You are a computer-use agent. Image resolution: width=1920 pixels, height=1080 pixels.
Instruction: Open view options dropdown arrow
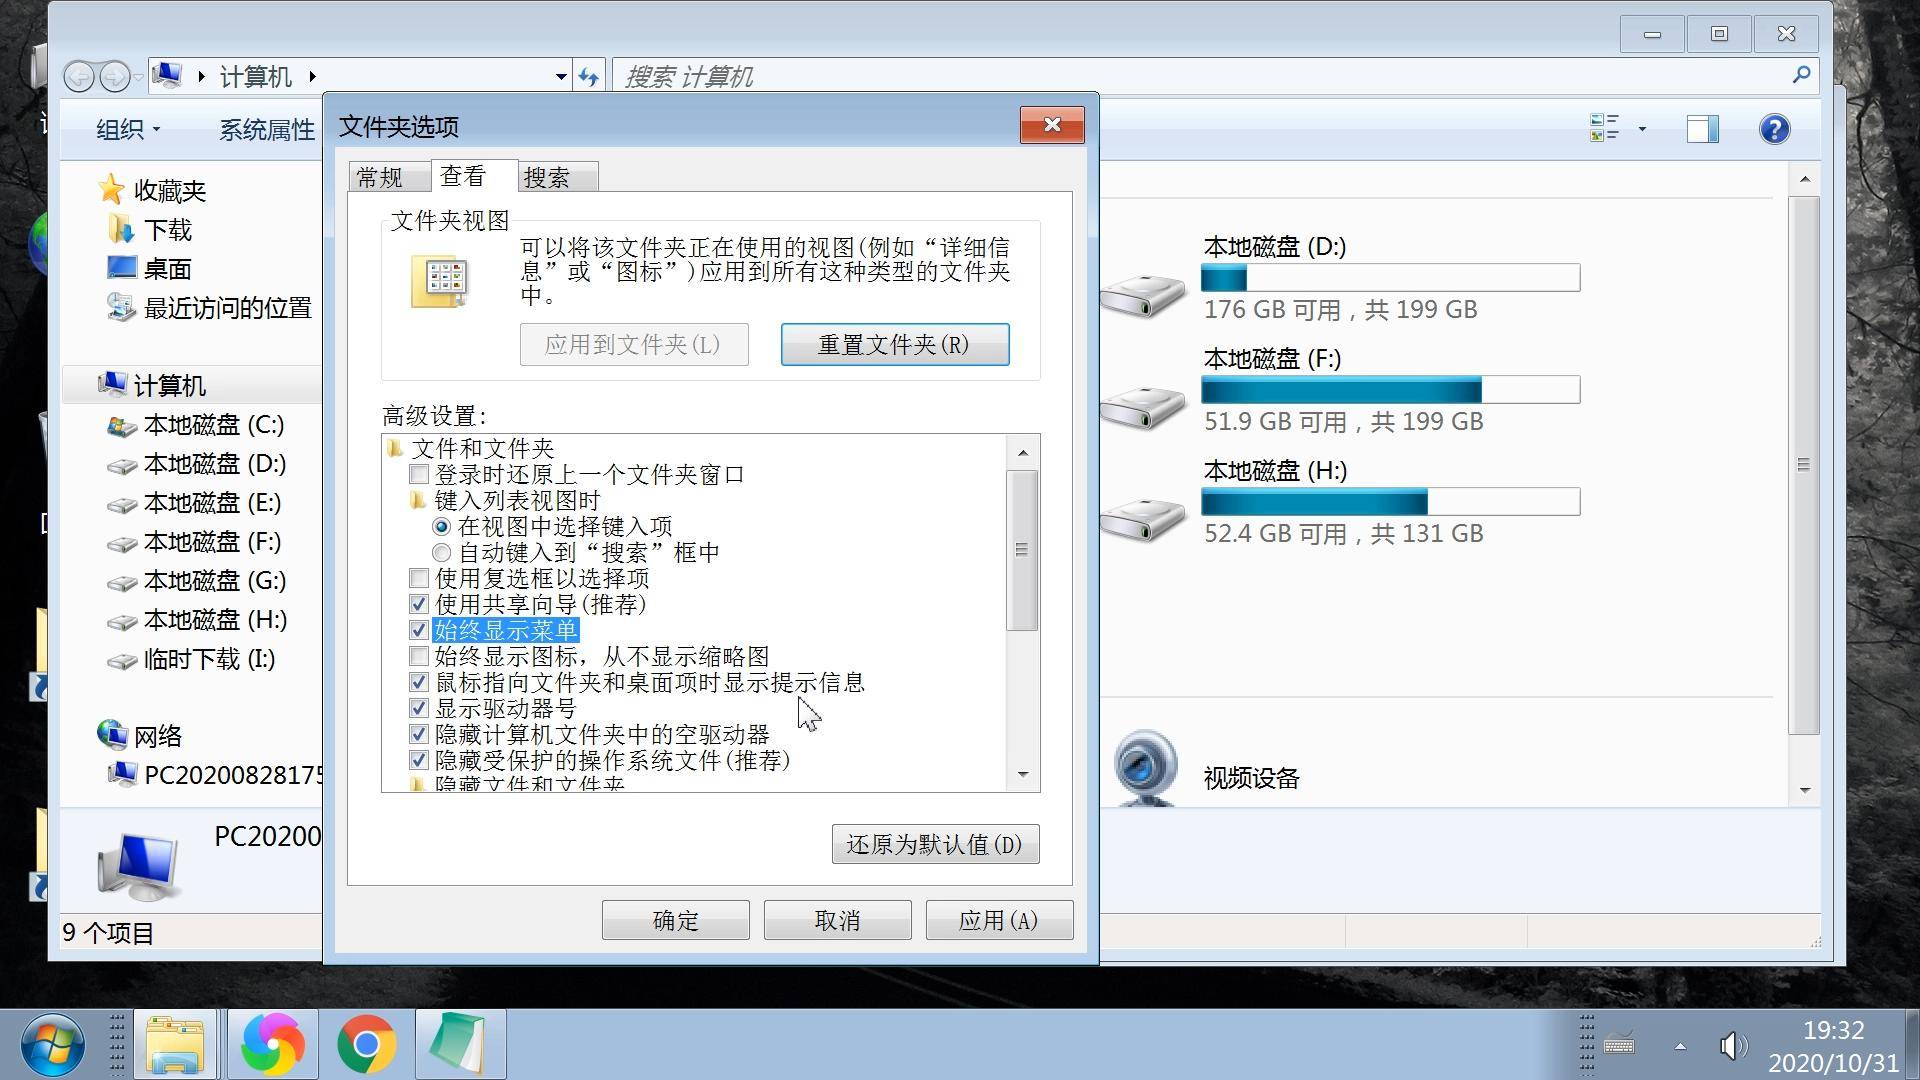point(1642,129)
